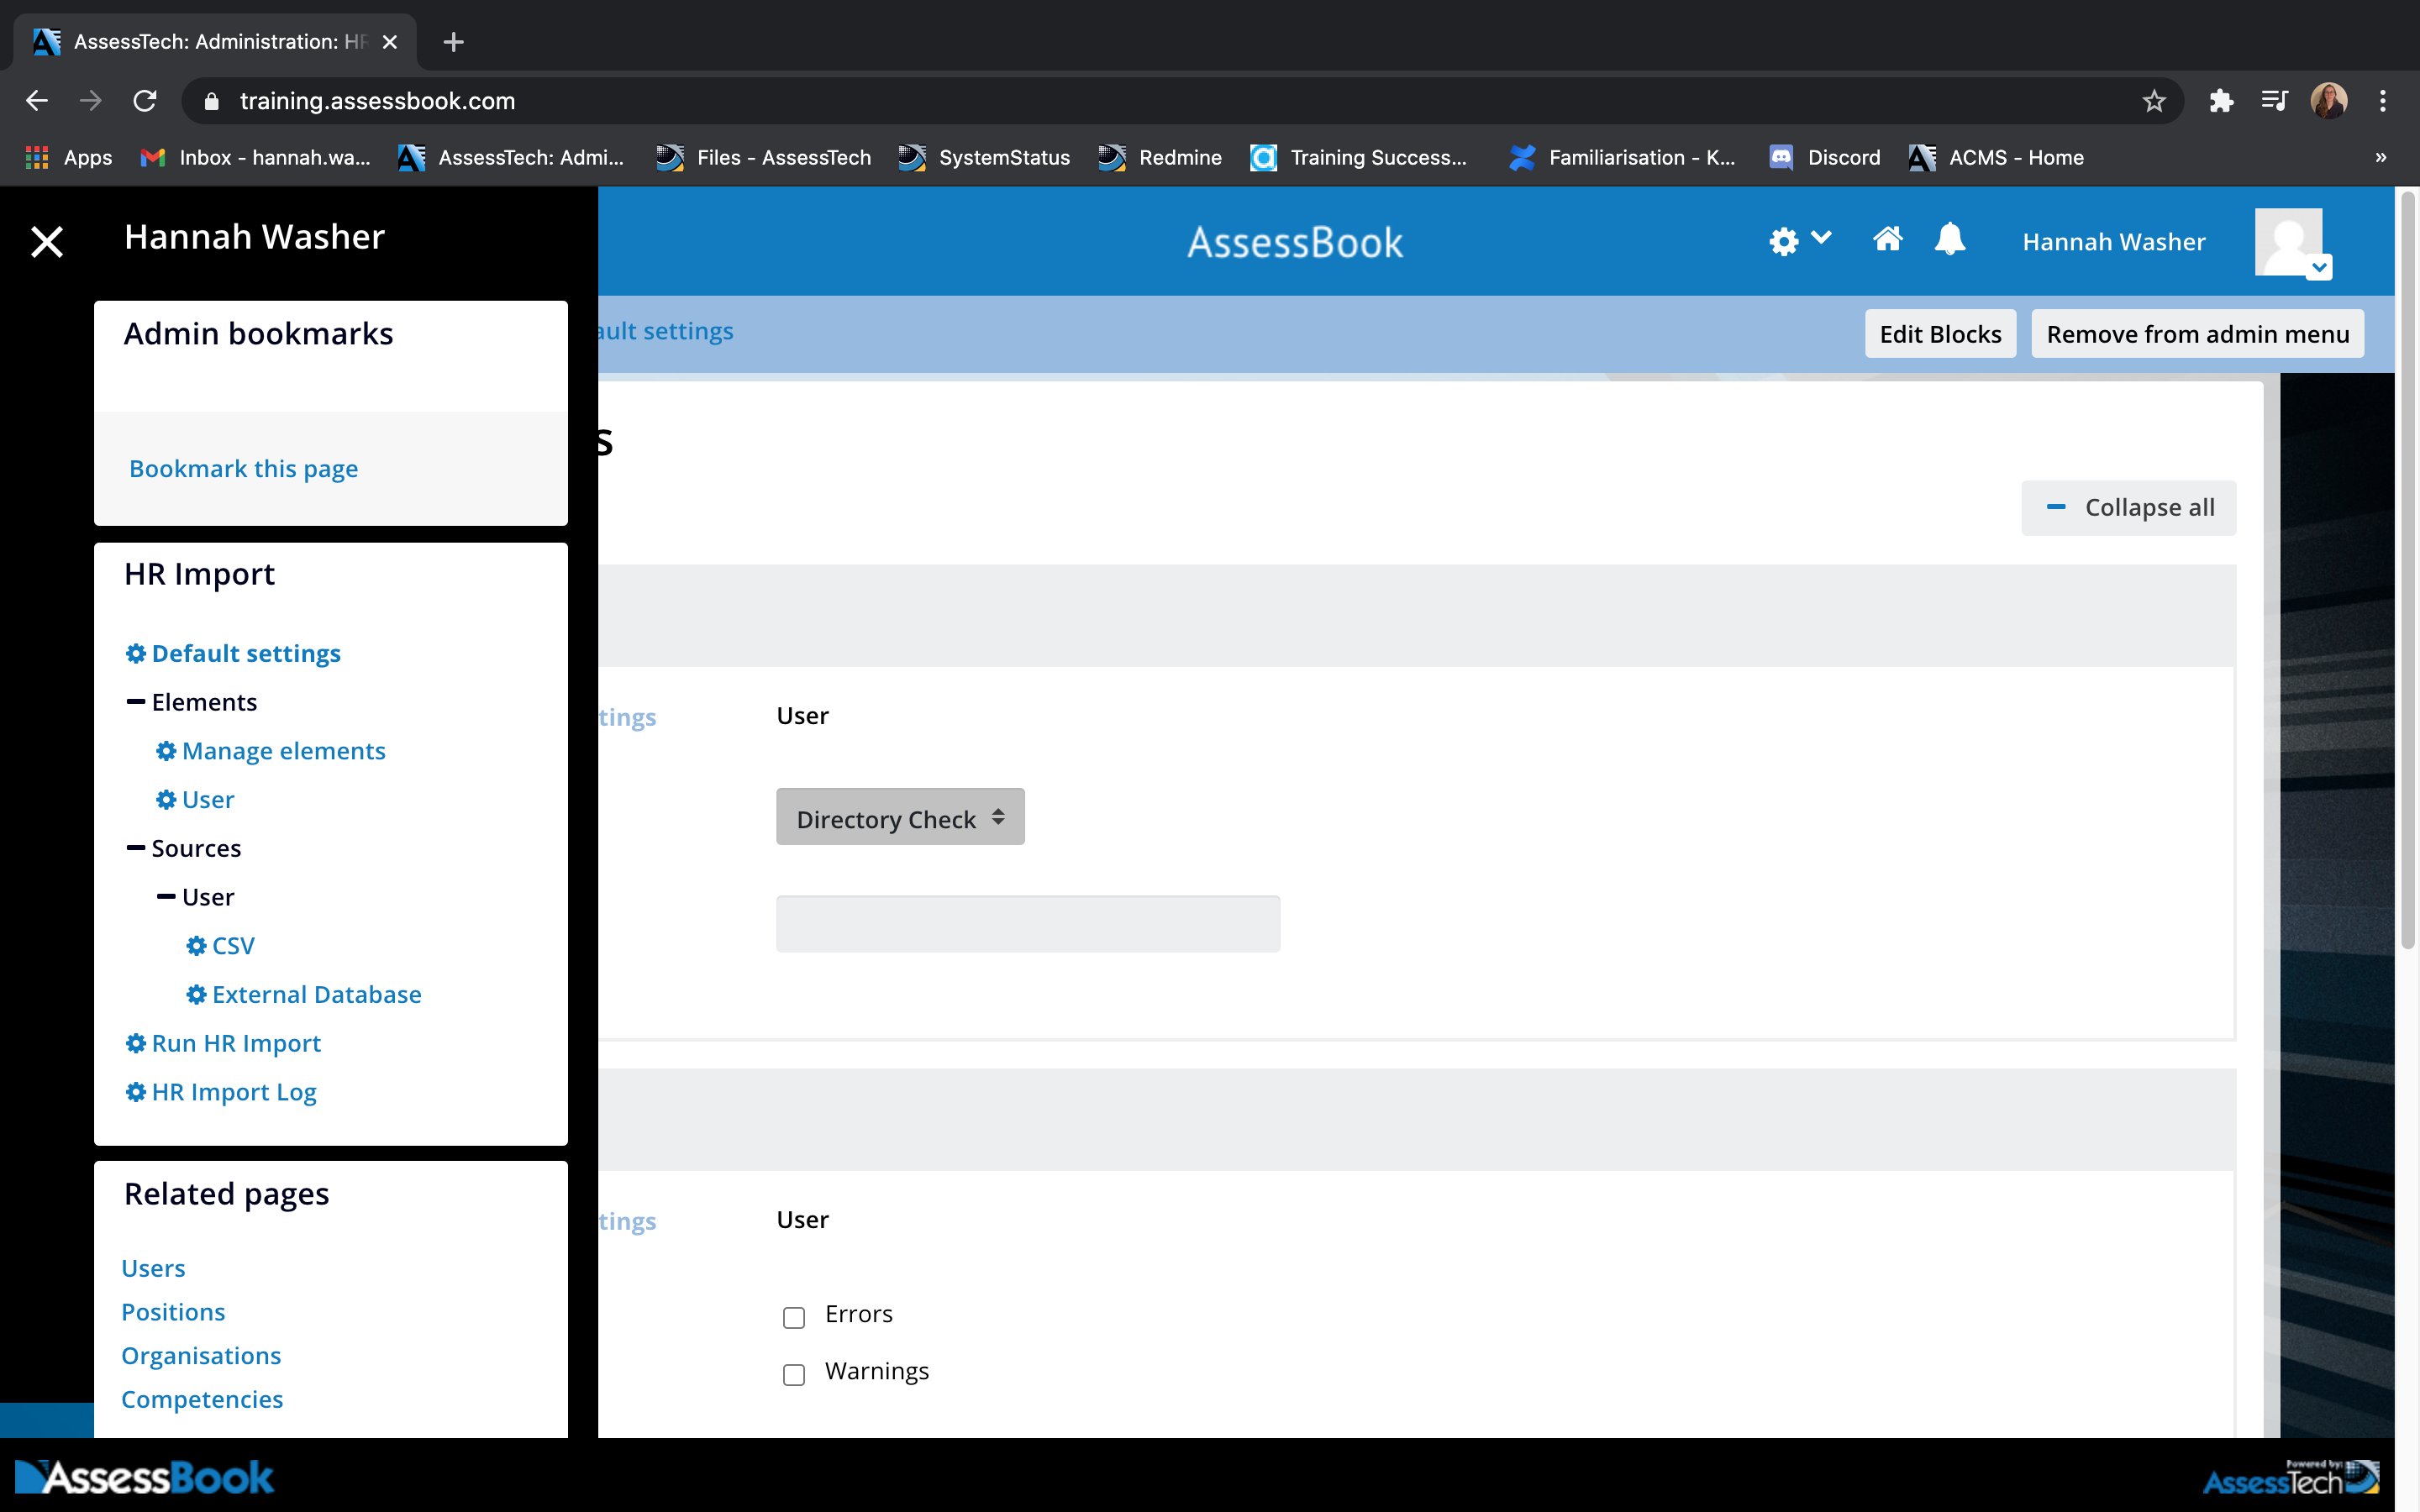This screenshot has height=1512, width=2420.
Task: Go forward in browser history
Action: [x=91, y=101]
